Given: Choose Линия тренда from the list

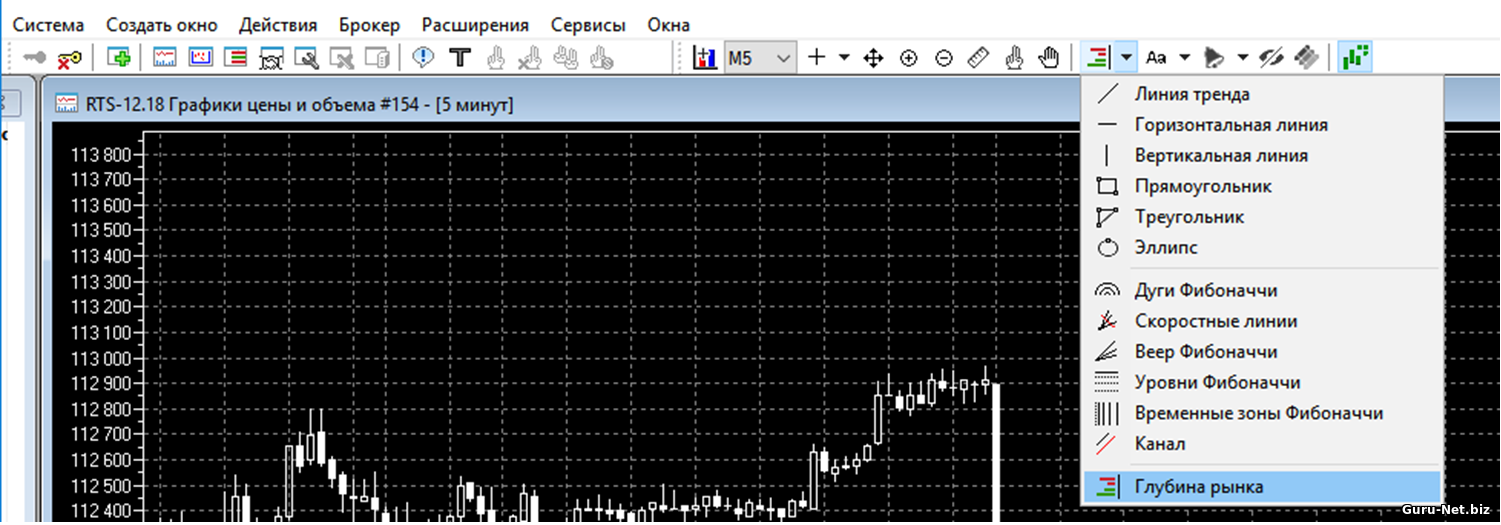Looking at the screenshot, I should click(1261, 95).
